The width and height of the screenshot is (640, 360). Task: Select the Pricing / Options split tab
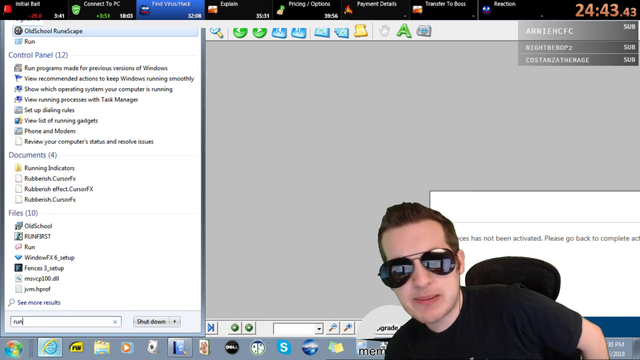tap(307, 10)
